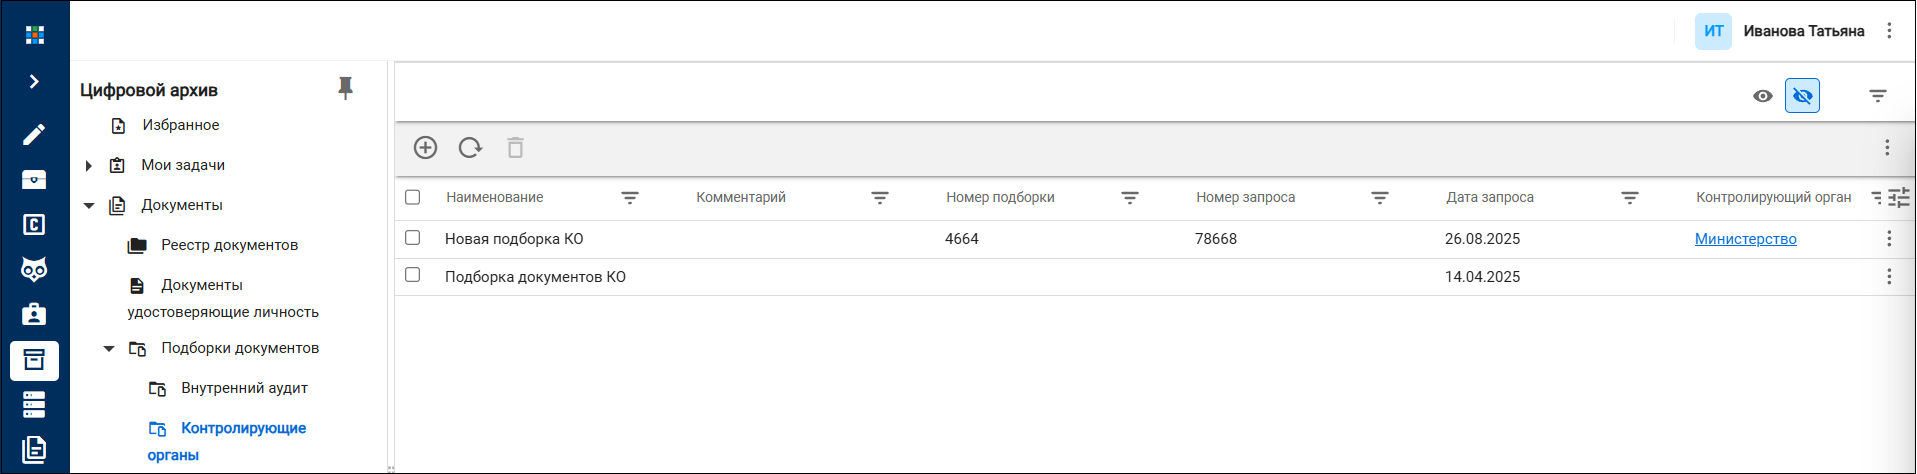Toggle the select-all checkbox in table header
The height and width of the screenshot is (474, 1917).
coord(412,197)
